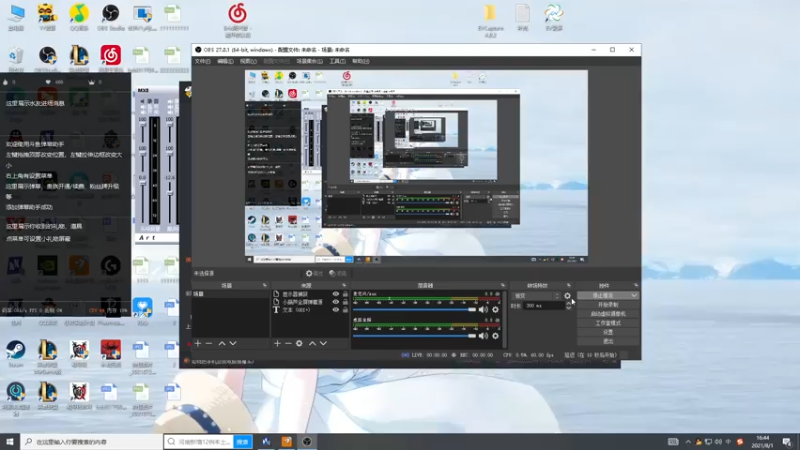The width and height of the screenshot is (800, 450).
Task: Open the 视图 menu
Action: (248, 61)
